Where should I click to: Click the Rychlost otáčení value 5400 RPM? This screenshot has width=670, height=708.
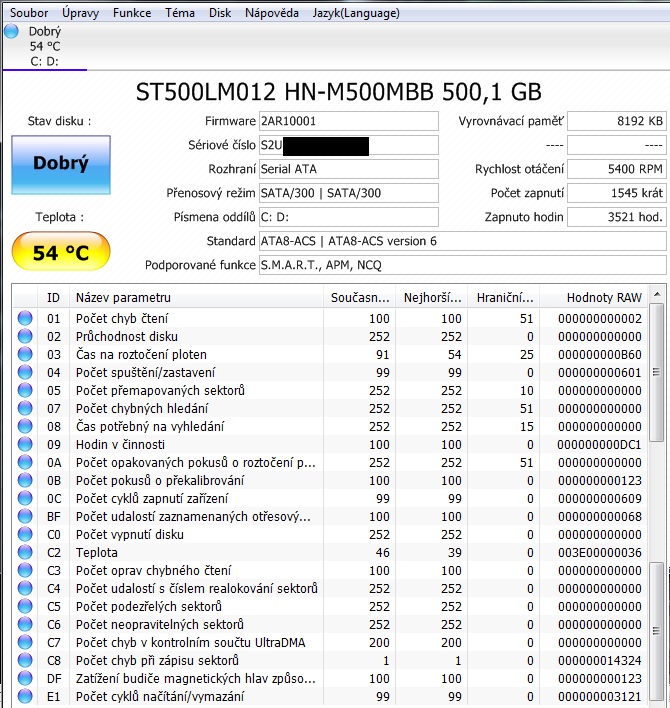617,169
